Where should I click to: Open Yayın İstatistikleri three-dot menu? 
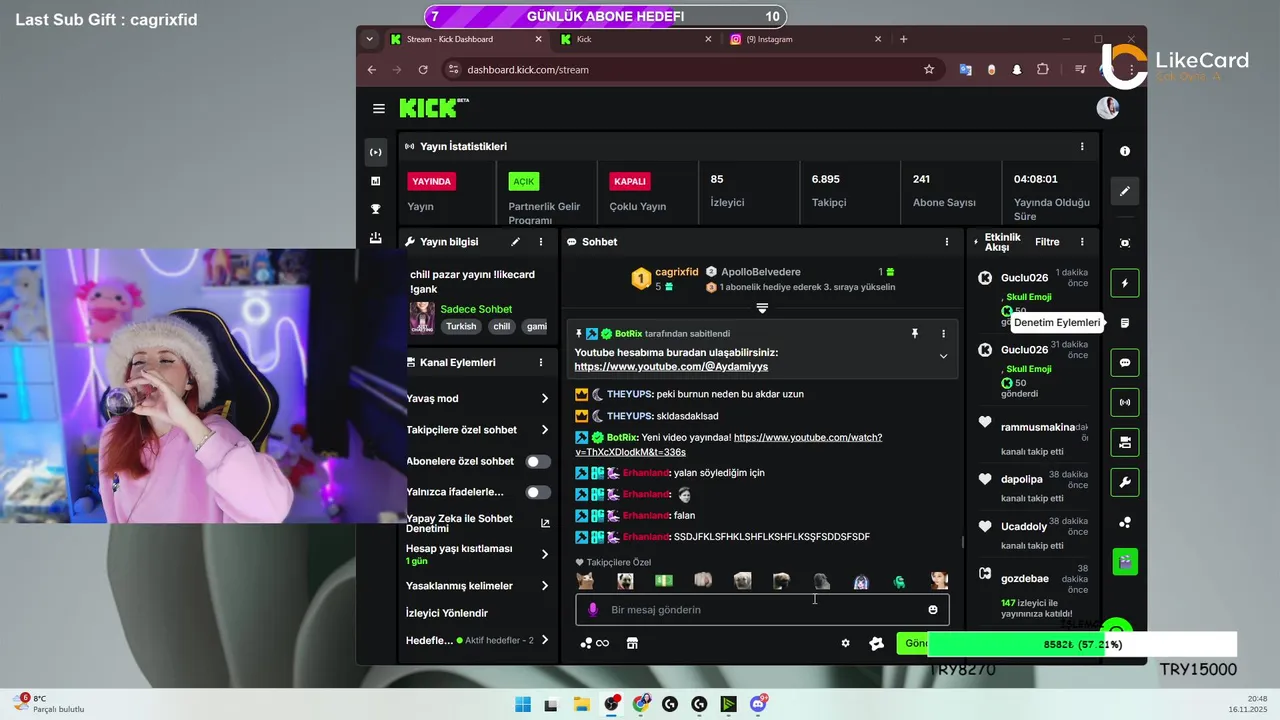[x=1081, y=146]
